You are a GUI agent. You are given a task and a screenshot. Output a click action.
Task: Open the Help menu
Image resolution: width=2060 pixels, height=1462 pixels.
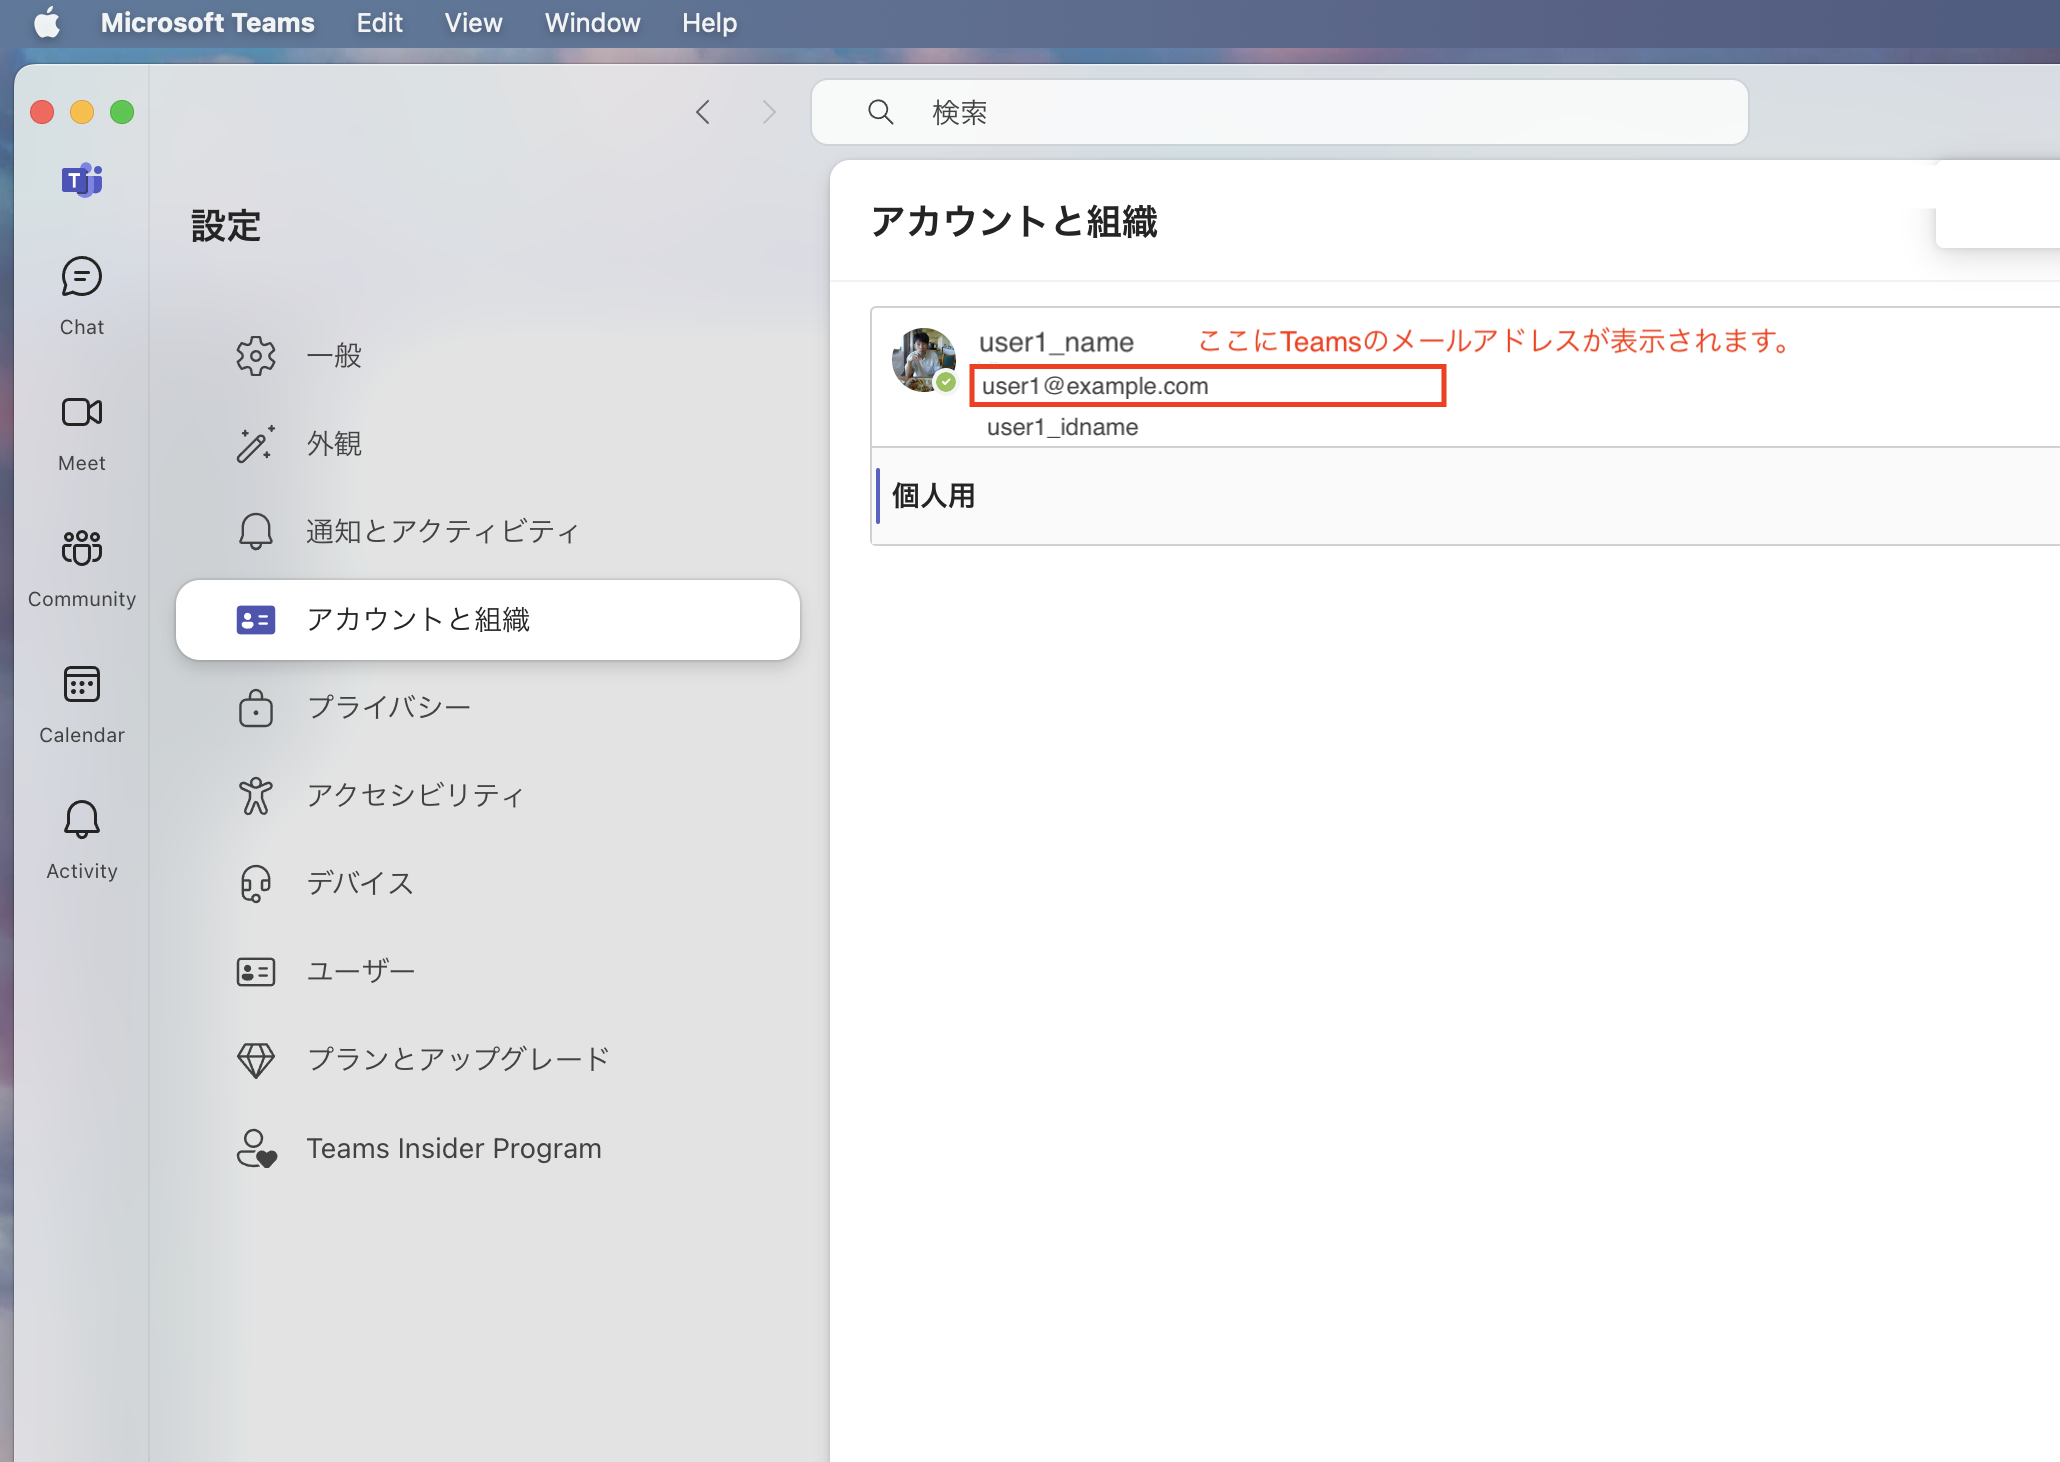coord(709,22)
